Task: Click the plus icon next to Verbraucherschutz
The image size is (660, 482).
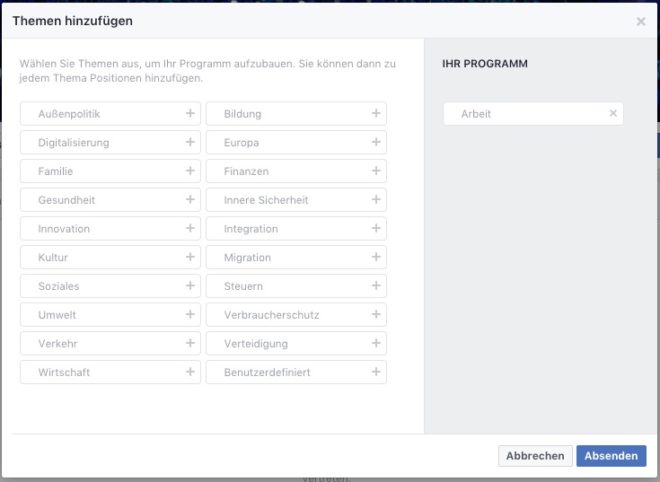Action: [x=376, y=314]
